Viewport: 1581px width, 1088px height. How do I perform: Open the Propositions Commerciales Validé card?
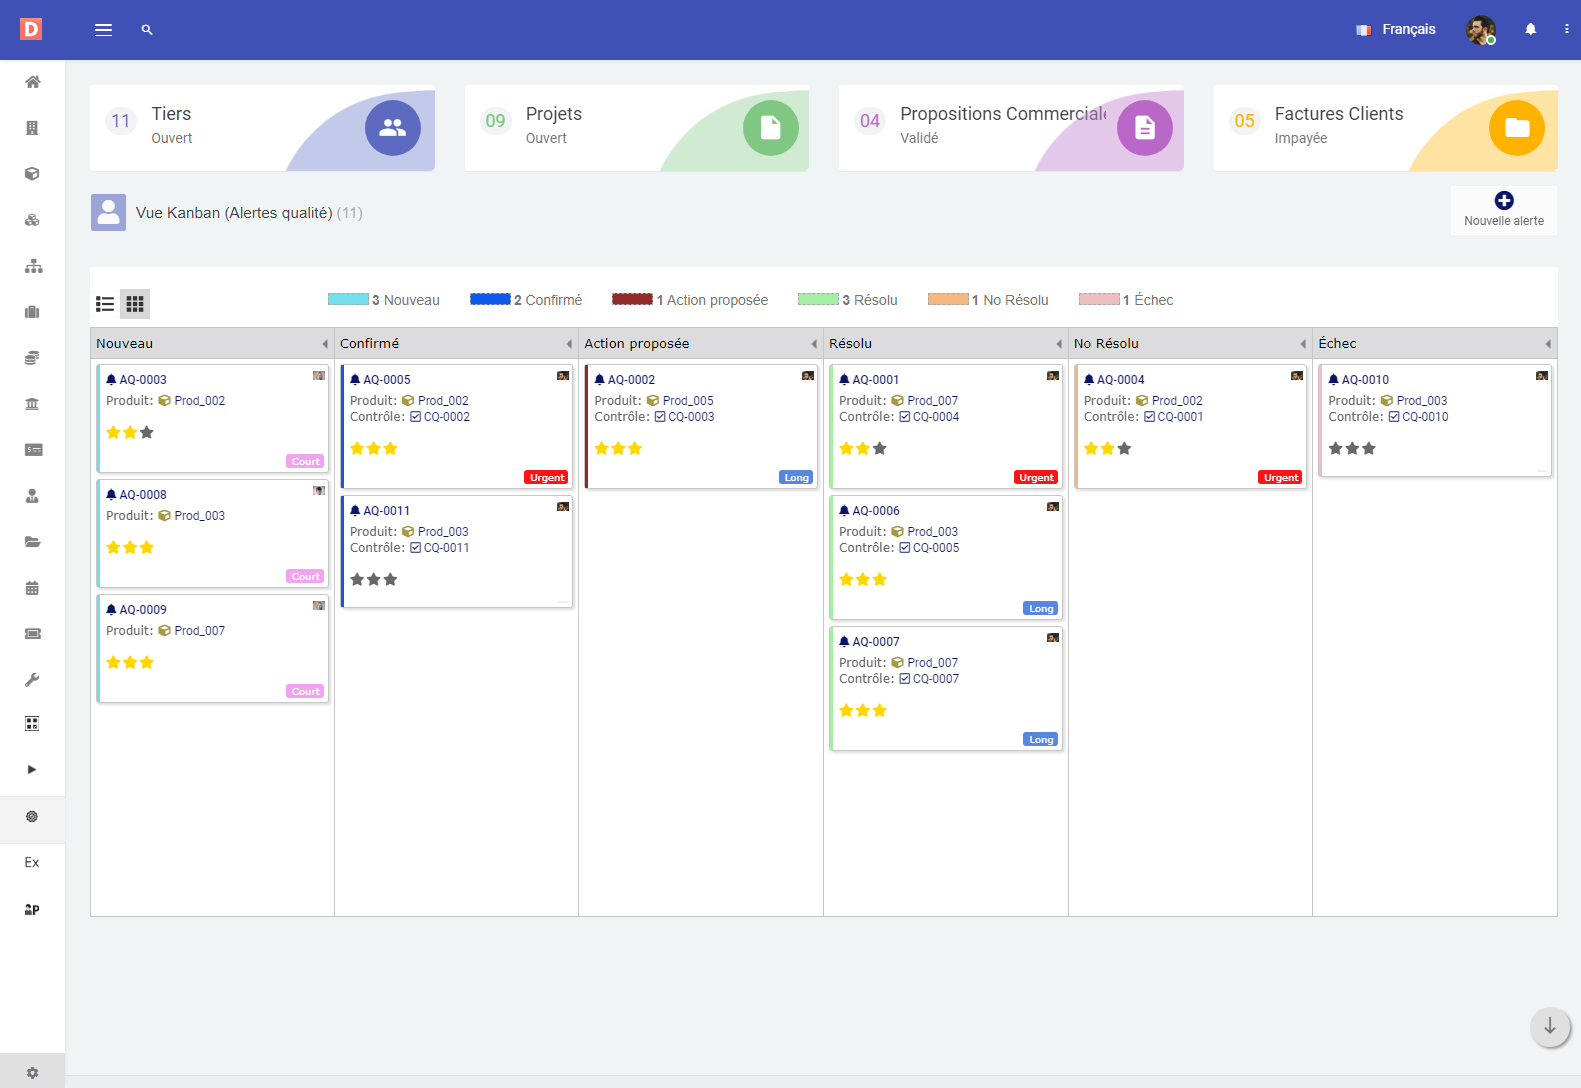1011,128
